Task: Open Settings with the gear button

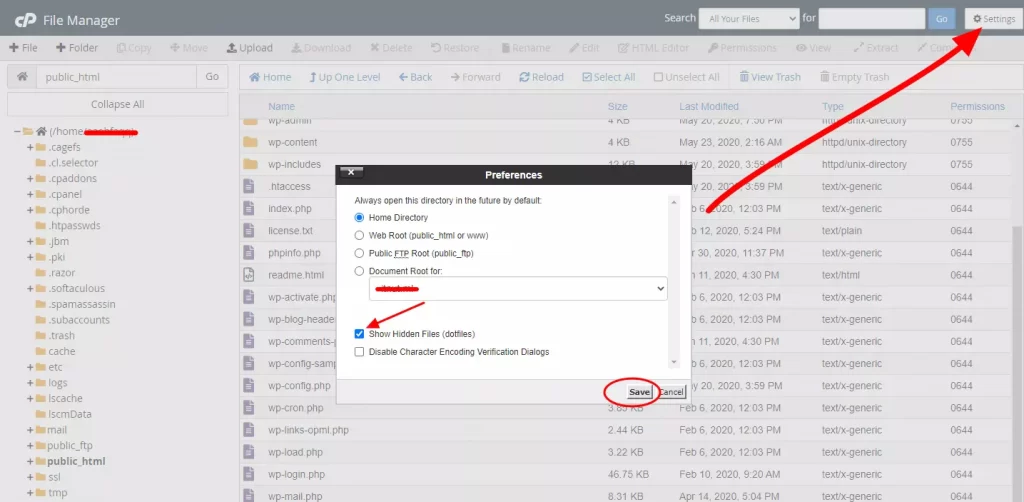Action: (x=993, y=19)
